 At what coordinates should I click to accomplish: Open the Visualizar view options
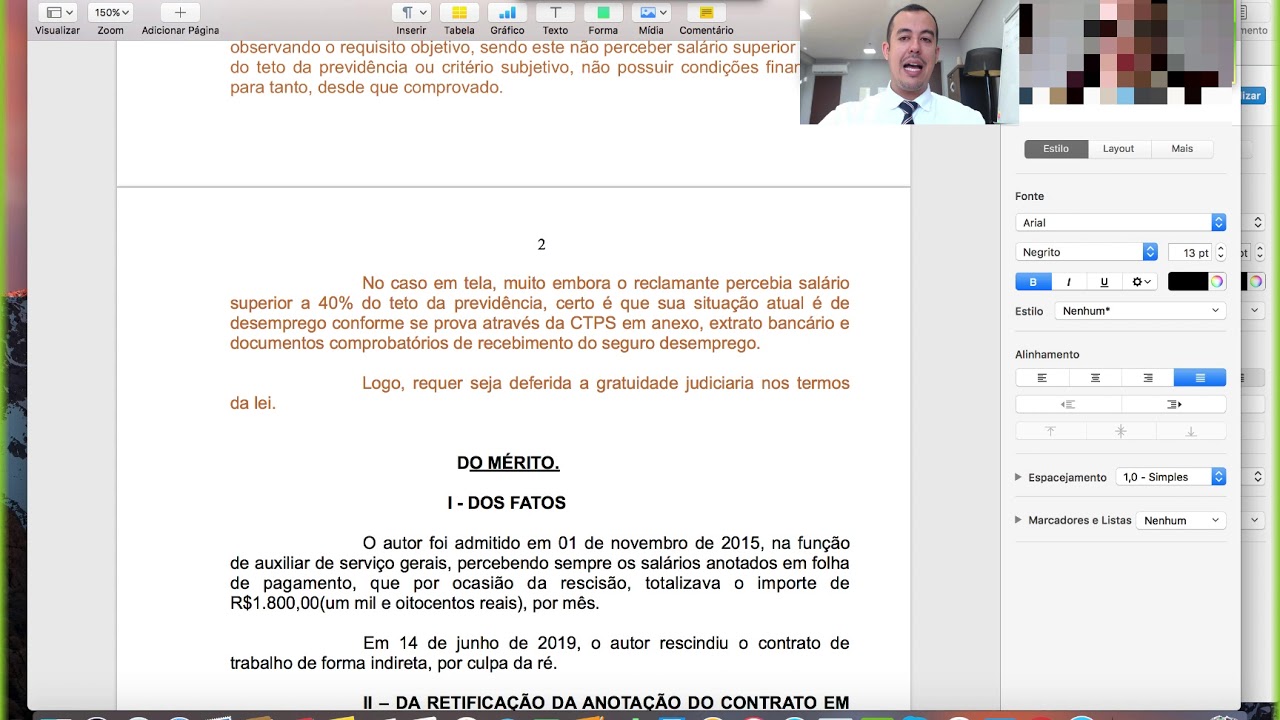tap(57, 13)
